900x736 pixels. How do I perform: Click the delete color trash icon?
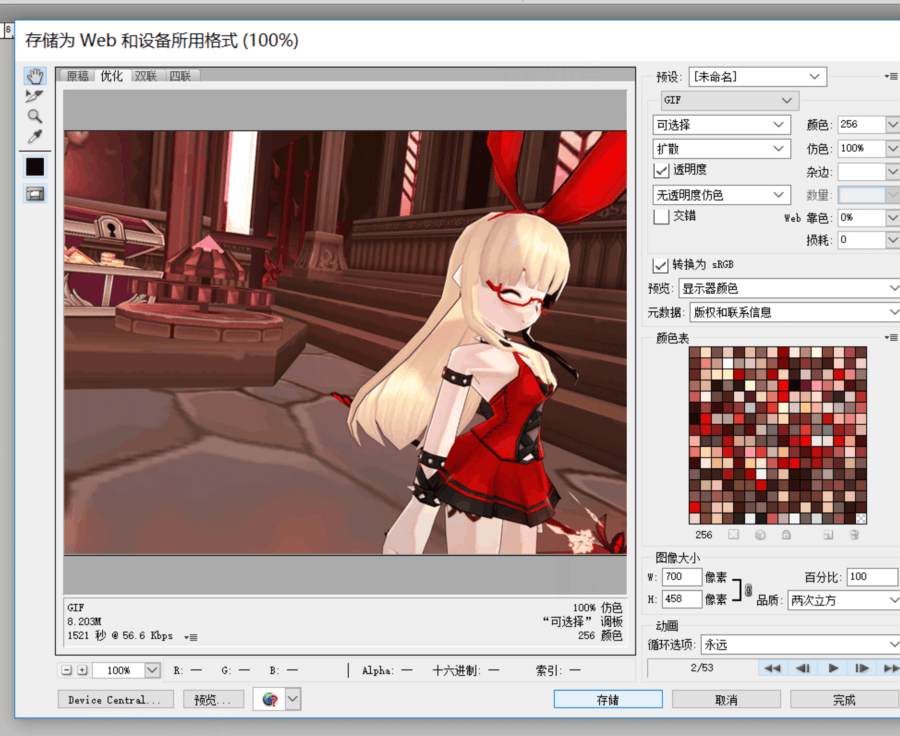point(854,534)
